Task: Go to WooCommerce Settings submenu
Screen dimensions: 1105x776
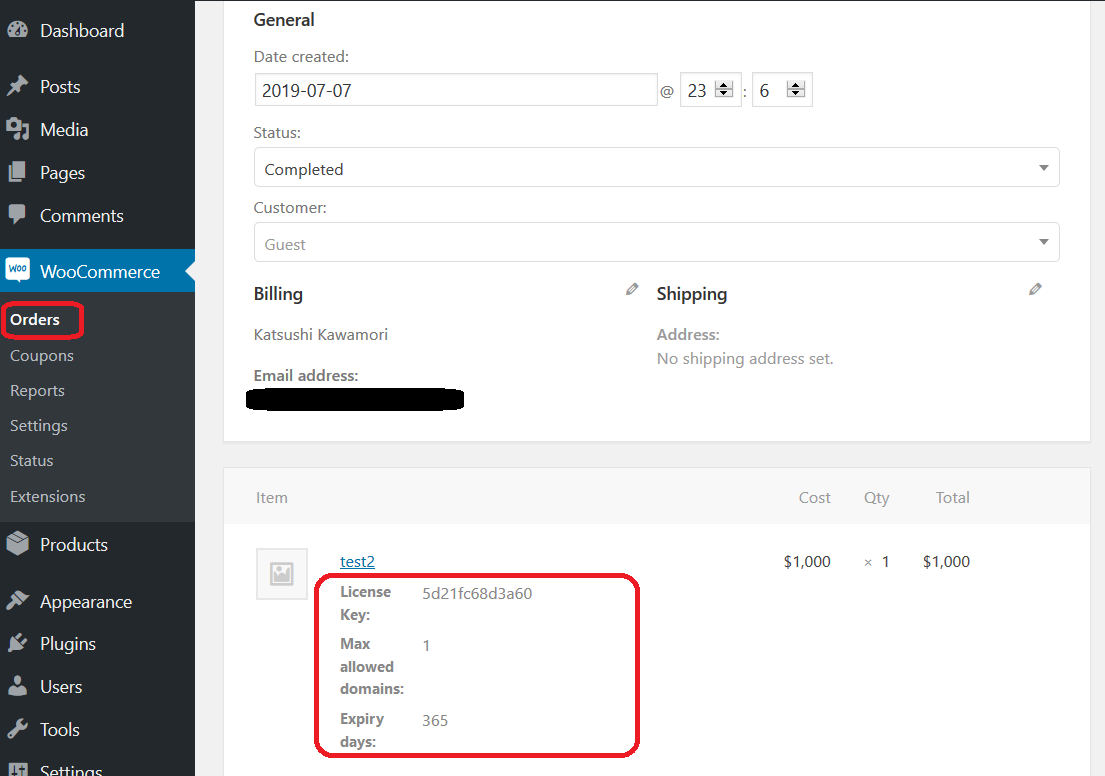Action: [39, 426]
